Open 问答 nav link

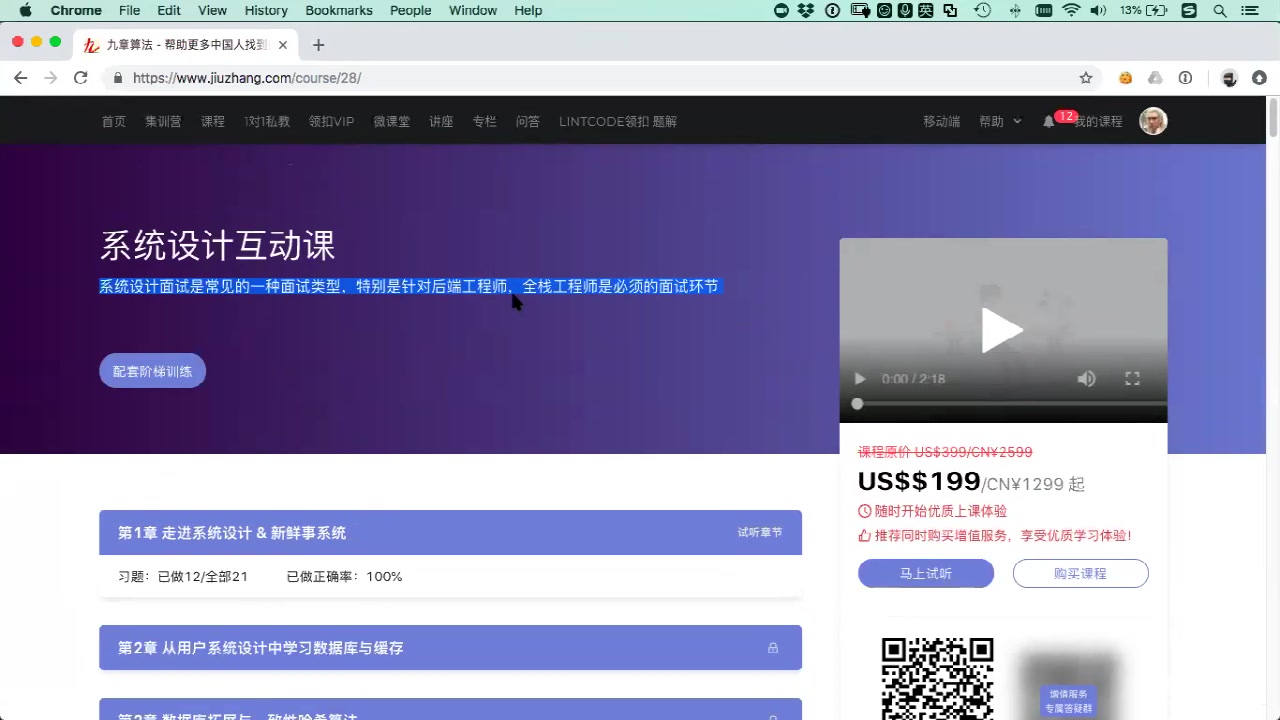pyautogui.click(x=528, y=121)
